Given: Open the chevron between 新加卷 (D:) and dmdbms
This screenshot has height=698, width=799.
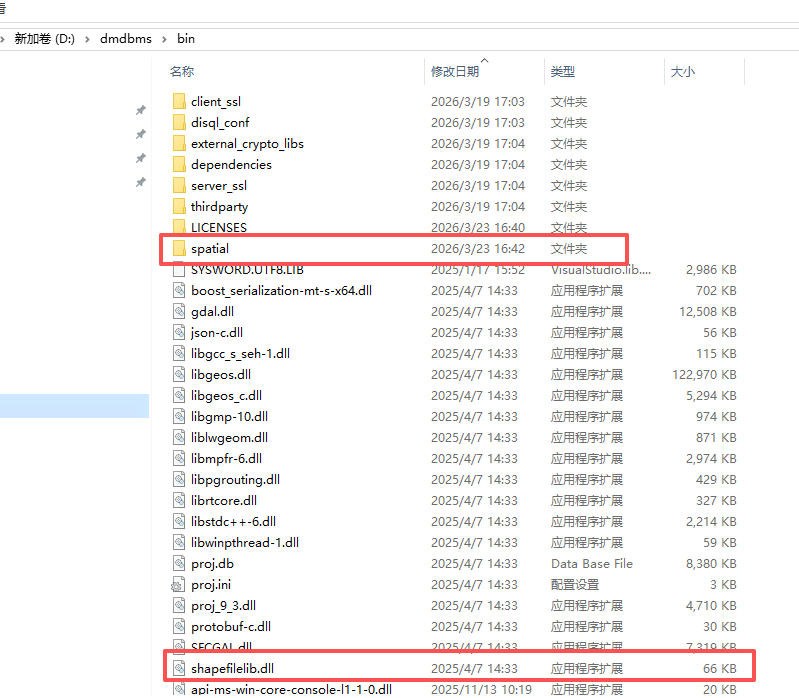Looking at the screenshot, I should coord(89,39).
